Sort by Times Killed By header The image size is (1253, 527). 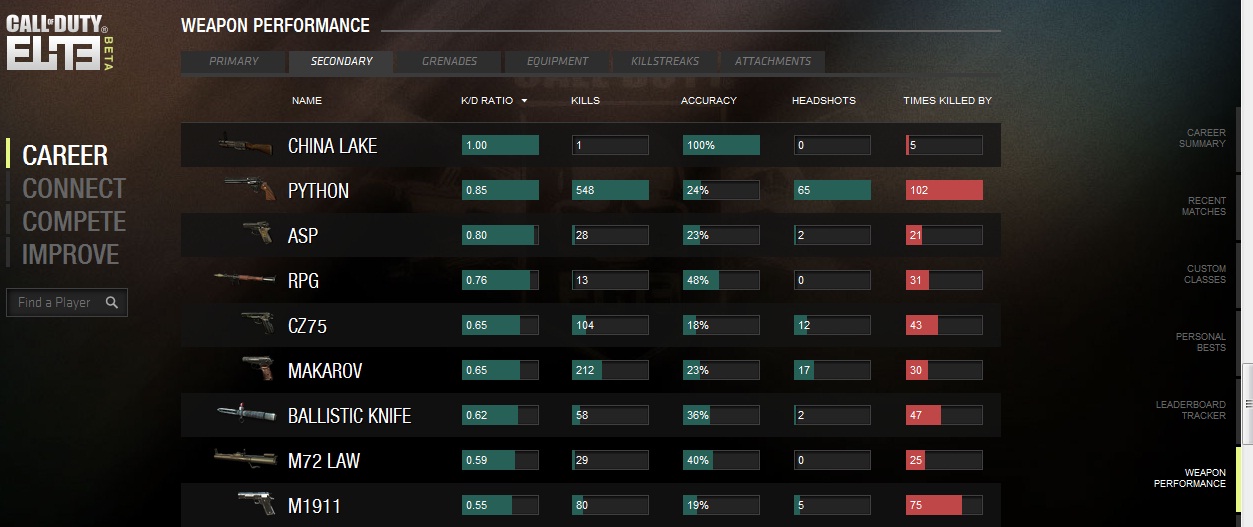pos(947,101)
